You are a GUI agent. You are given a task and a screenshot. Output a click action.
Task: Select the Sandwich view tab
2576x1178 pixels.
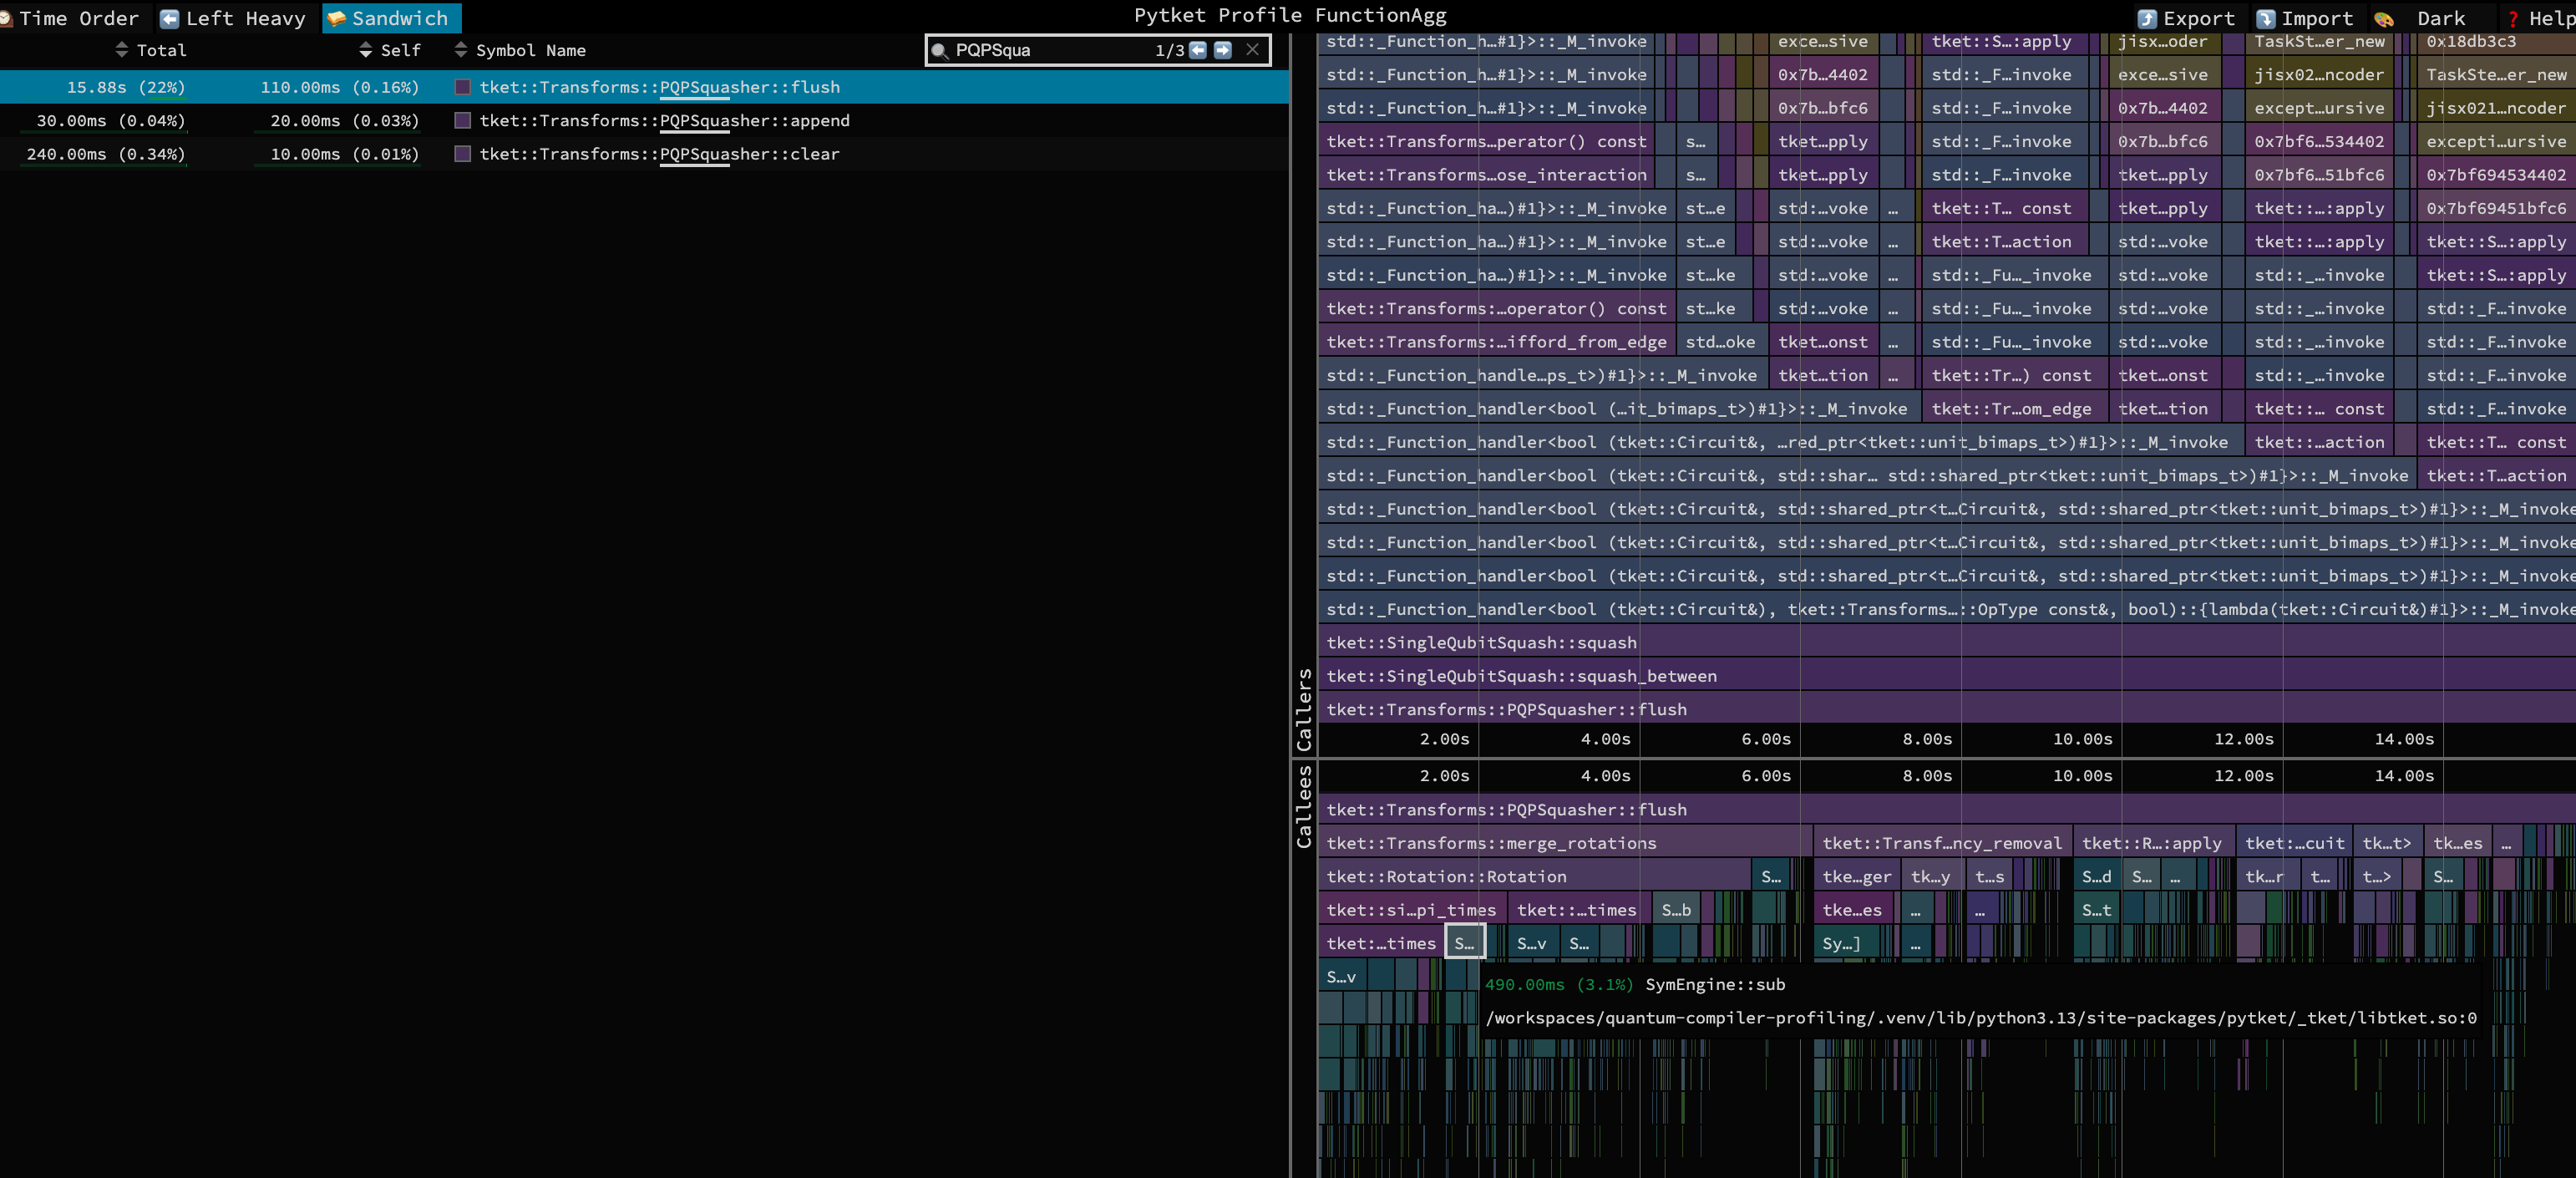pyautogui.click(x=390, y=18)
